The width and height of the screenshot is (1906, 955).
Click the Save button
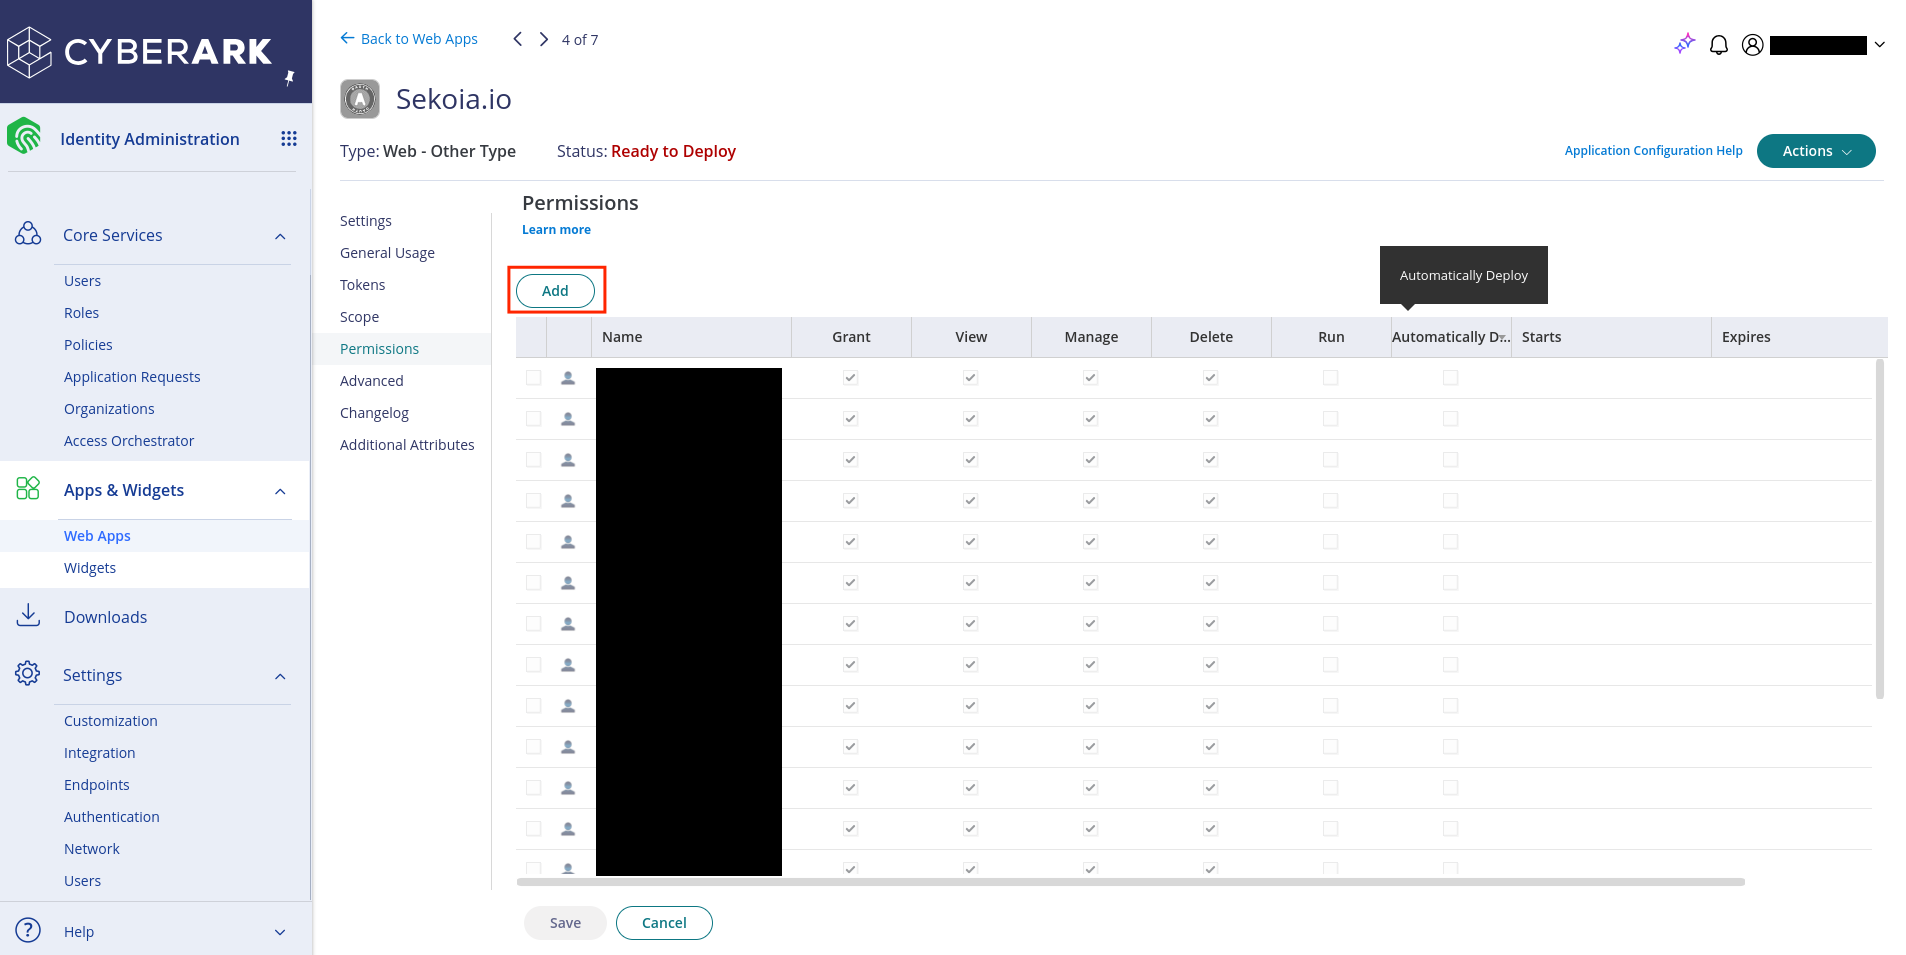pyautogui.click(x=565, y=923)
